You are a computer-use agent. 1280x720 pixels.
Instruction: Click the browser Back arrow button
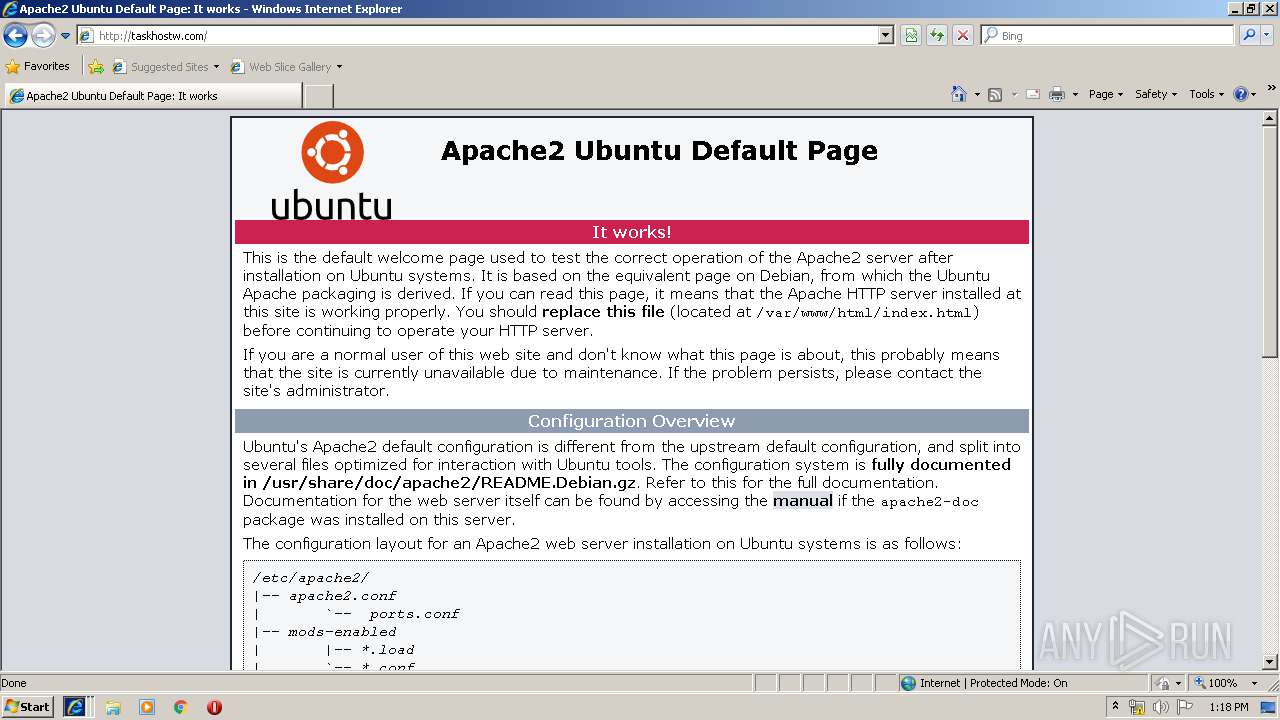(15, 36)
